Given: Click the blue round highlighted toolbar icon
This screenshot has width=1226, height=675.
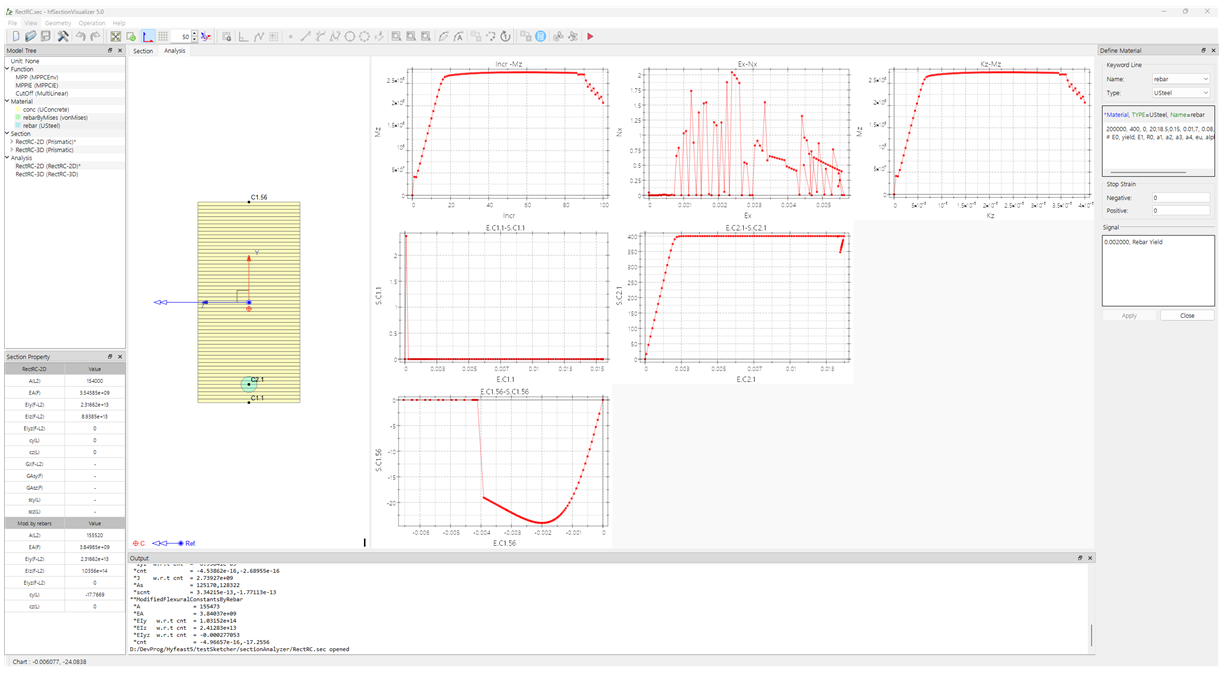Looking at the screenshot, I should tap(540, 36).
